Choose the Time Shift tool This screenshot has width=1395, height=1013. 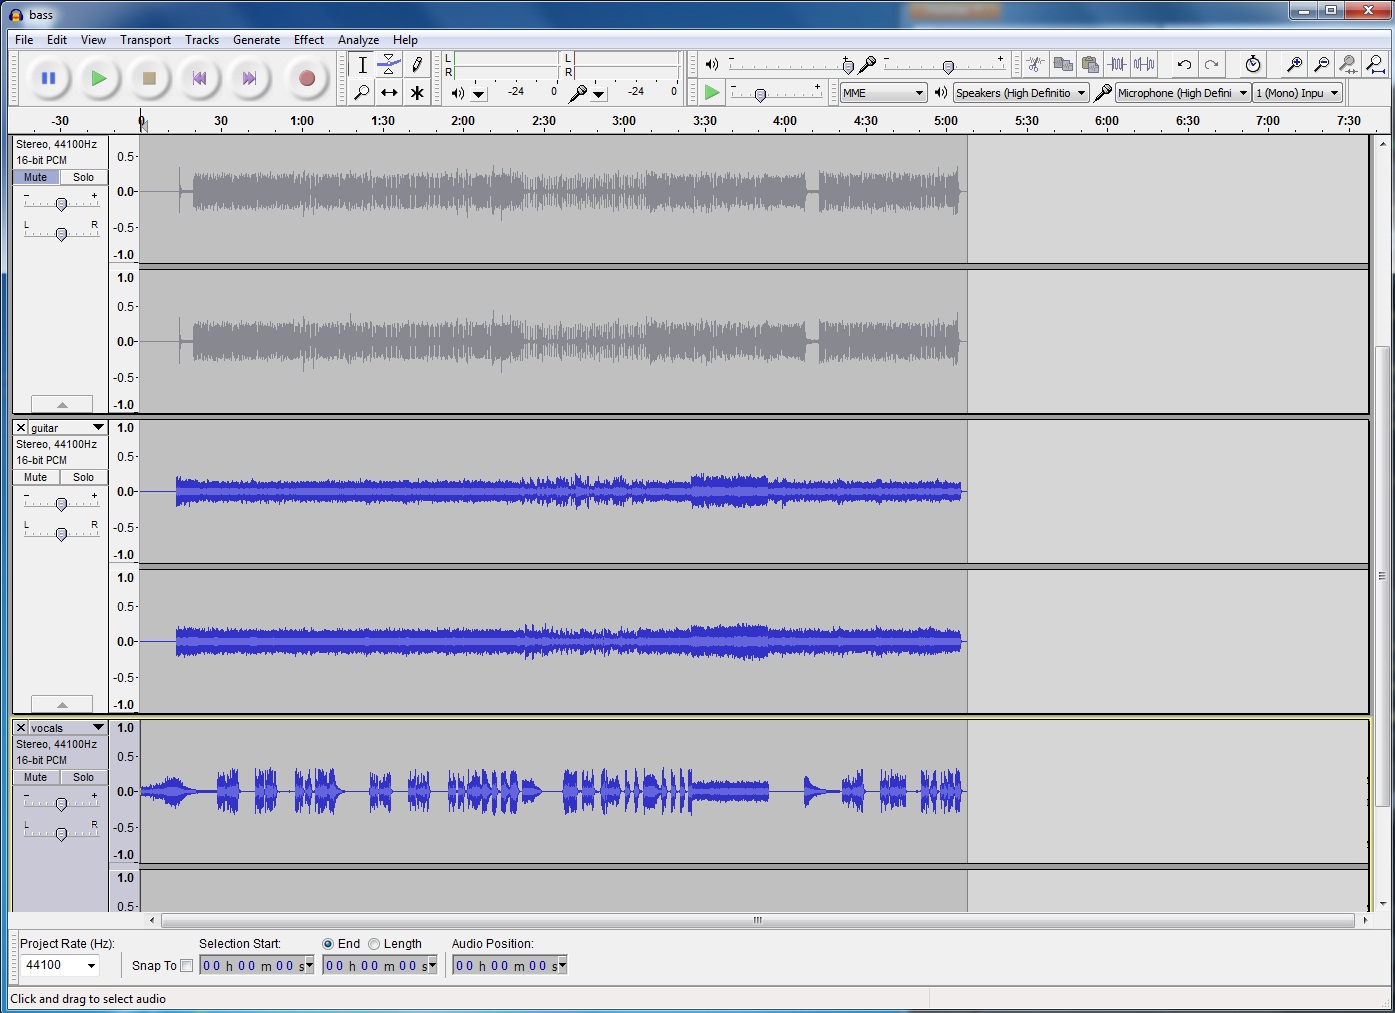(389, 93)
